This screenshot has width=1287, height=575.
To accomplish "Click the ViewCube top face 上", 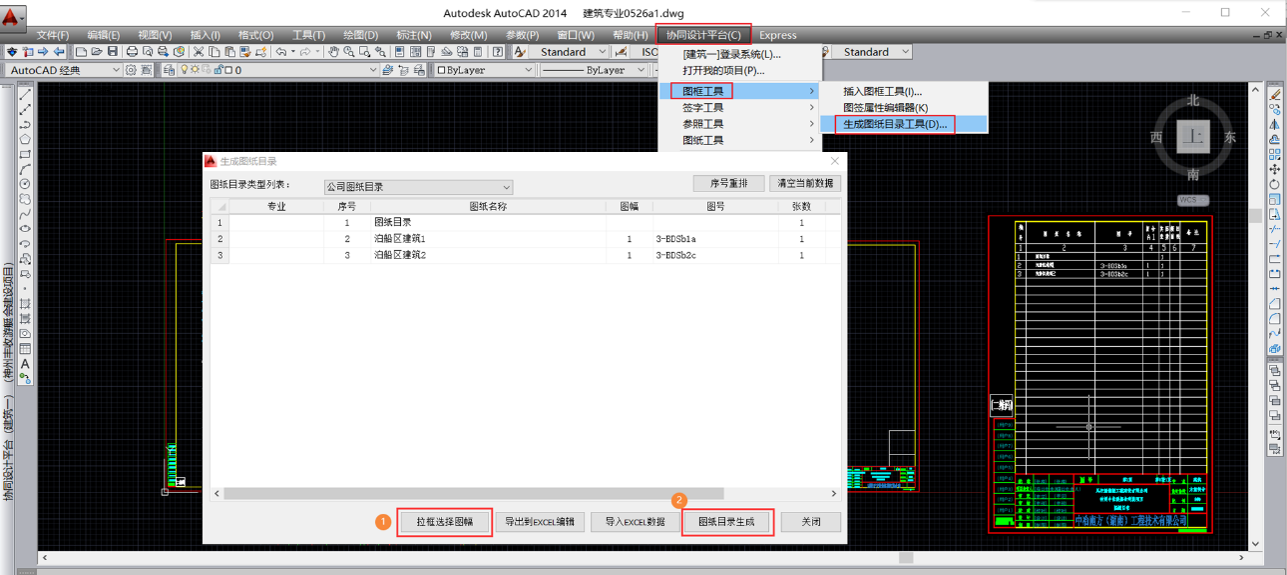I will point(1193,137).
